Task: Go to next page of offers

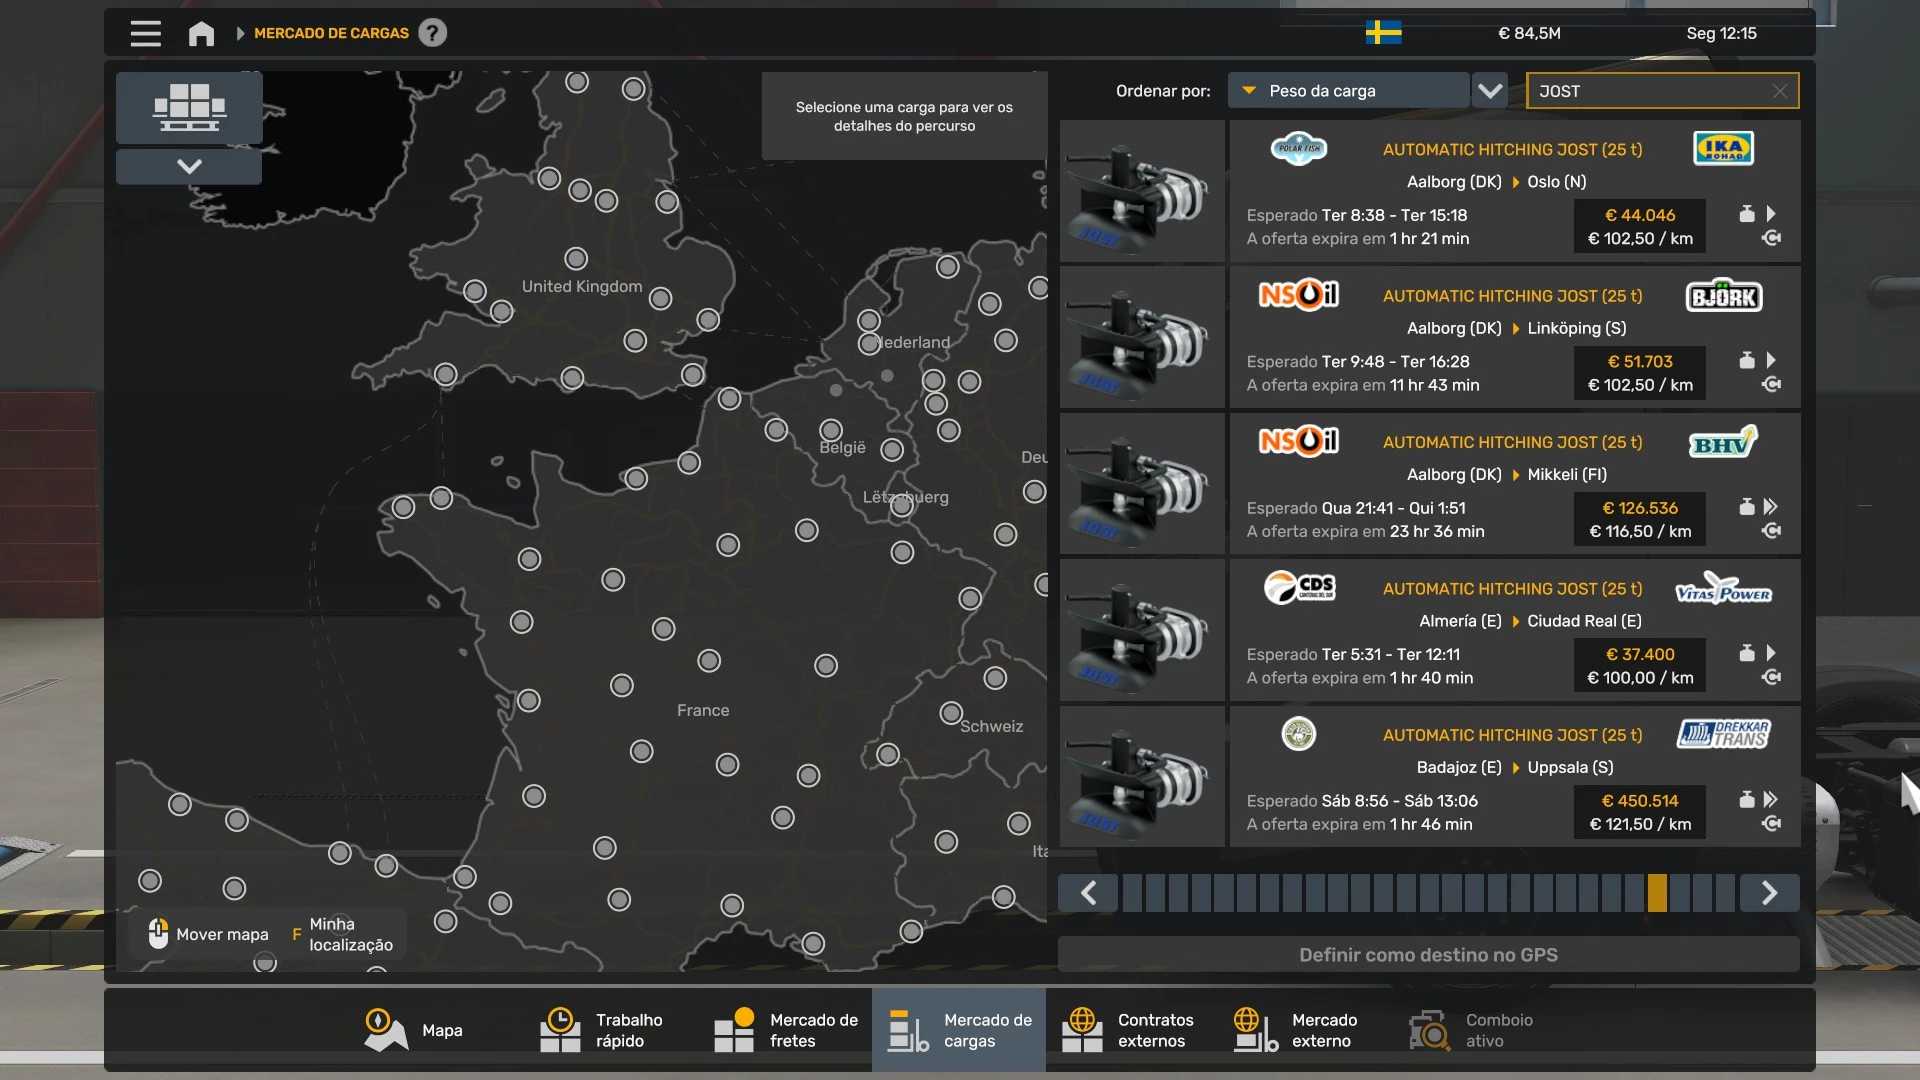Action: [x=1769, y=893]
